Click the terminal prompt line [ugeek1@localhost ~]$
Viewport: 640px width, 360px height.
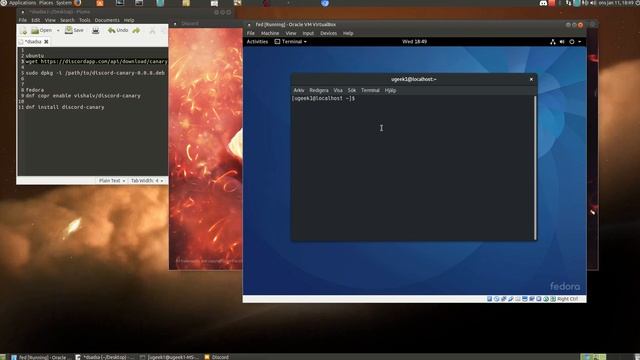click(x=323, y=99)
